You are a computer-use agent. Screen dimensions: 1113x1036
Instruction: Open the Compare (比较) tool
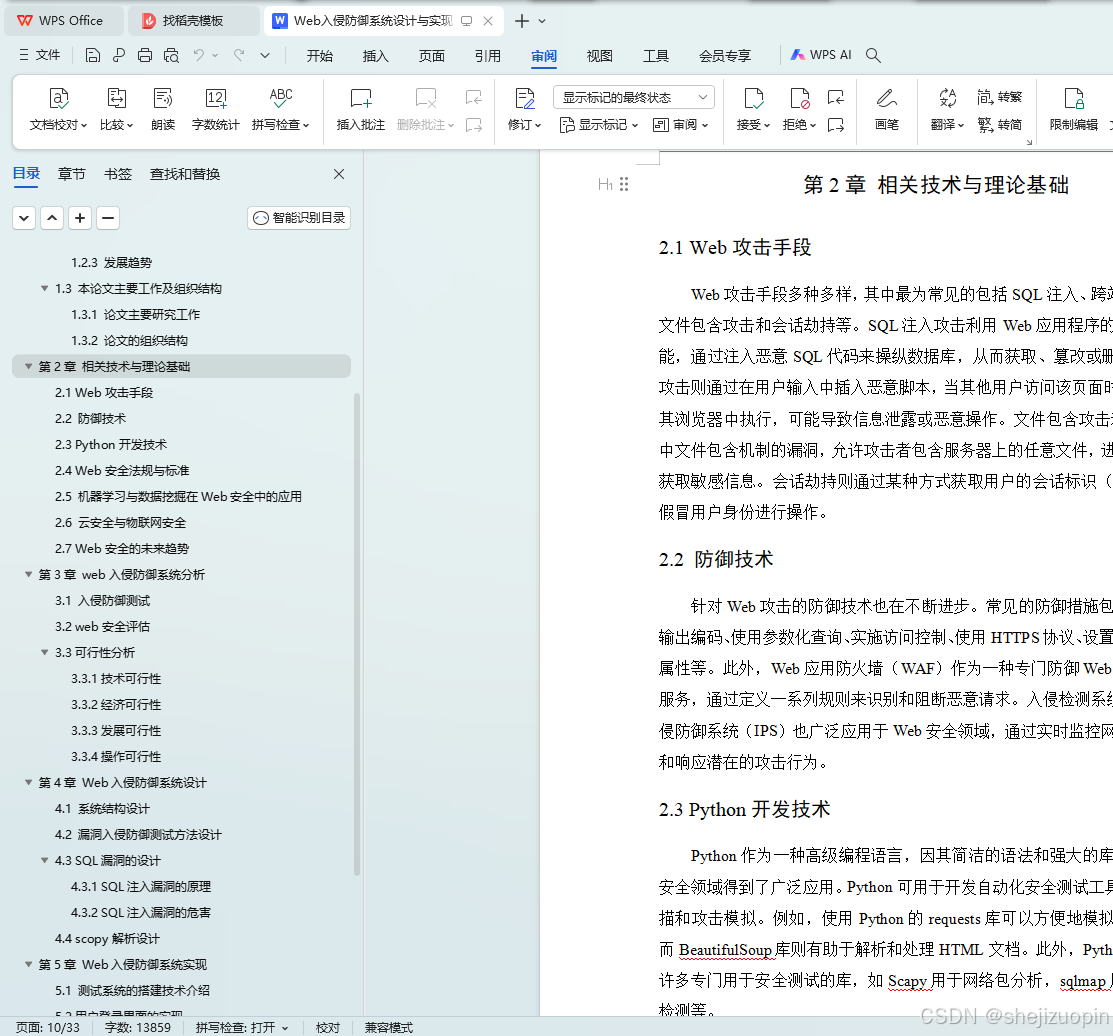tap(116, 109)
